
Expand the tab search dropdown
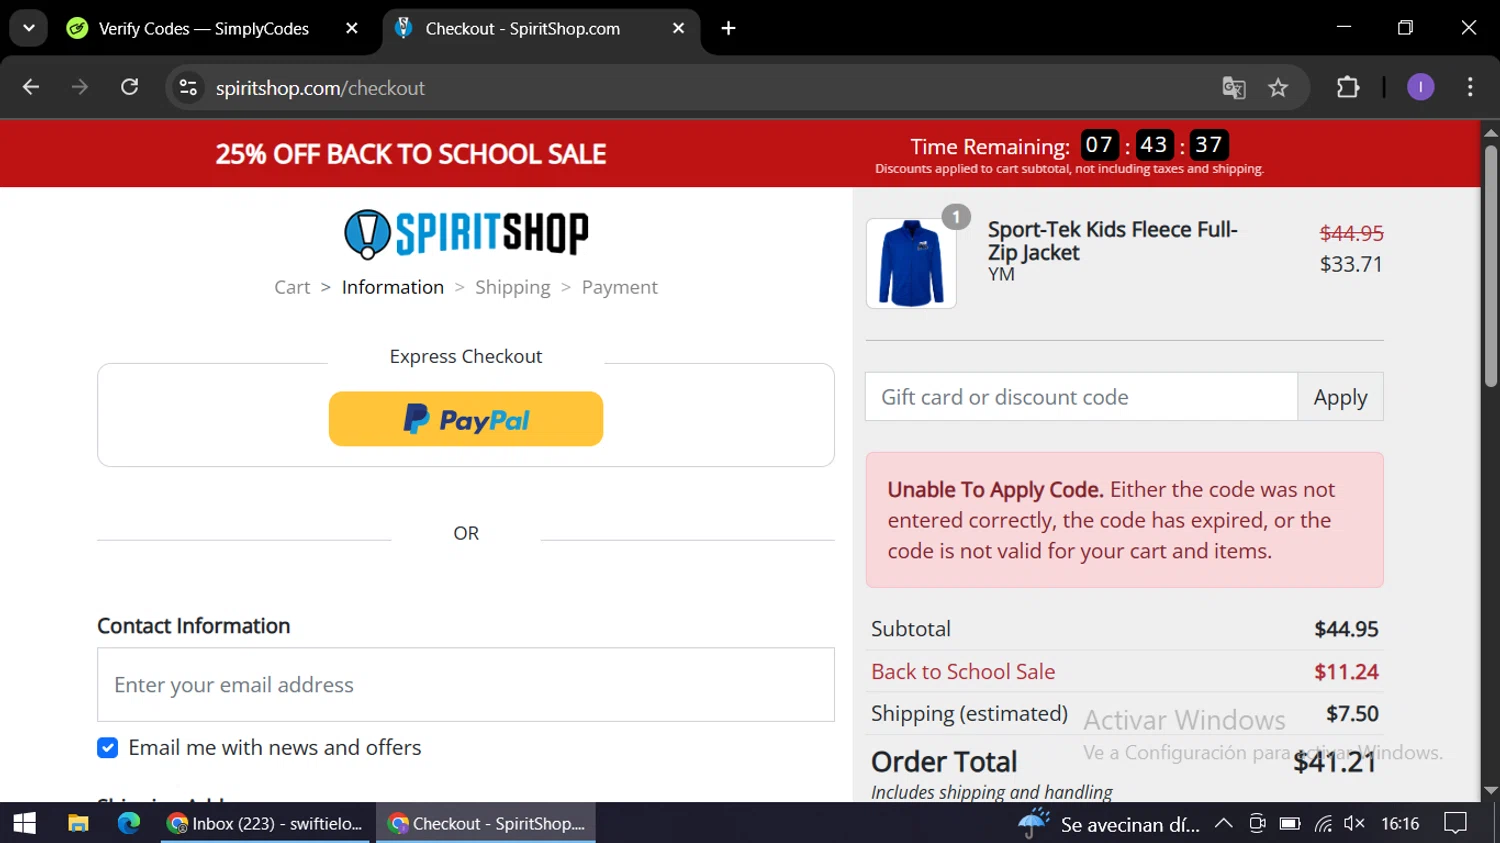pyautogui.click(x=29, y=28)
